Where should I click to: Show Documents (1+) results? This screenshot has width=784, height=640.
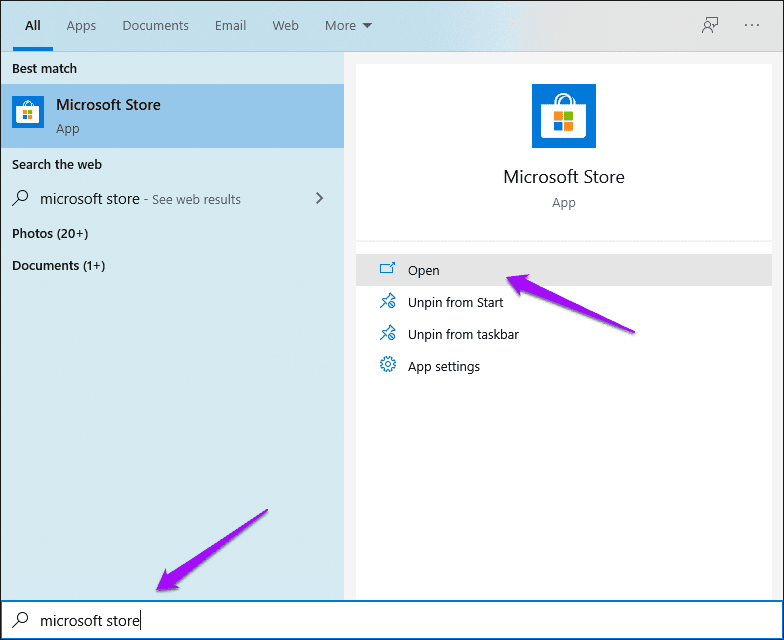coord(58,266)
